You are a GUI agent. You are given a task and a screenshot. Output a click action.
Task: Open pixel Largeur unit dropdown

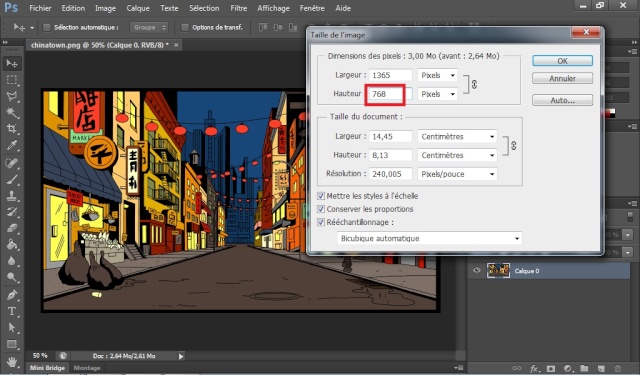(x=437, y=75)
